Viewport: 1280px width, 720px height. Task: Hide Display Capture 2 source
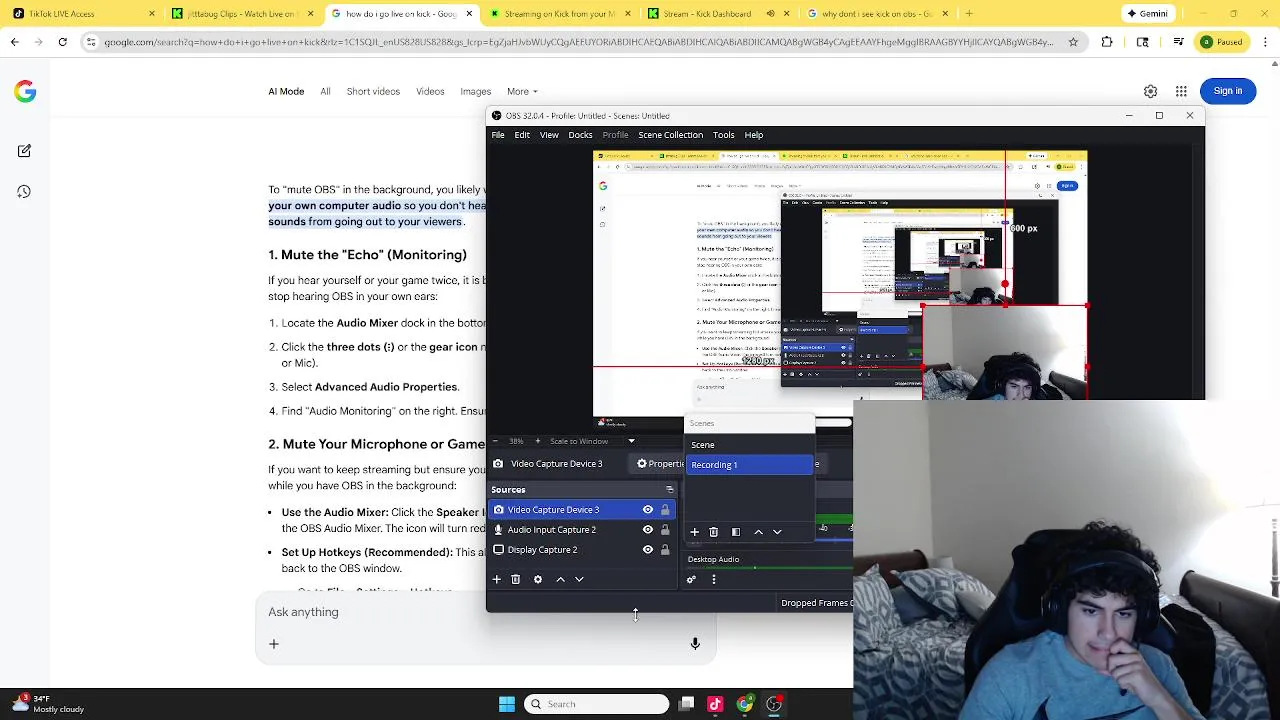[648, 550]
